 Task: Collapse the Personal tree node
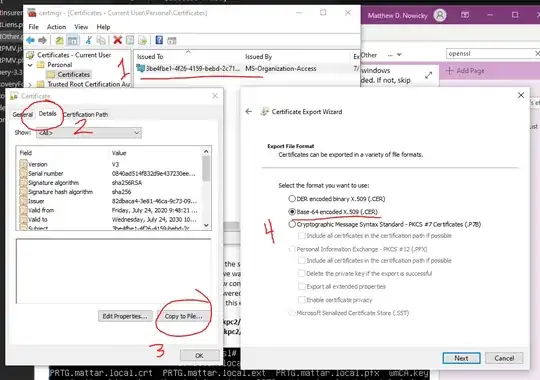coord(30,65)
